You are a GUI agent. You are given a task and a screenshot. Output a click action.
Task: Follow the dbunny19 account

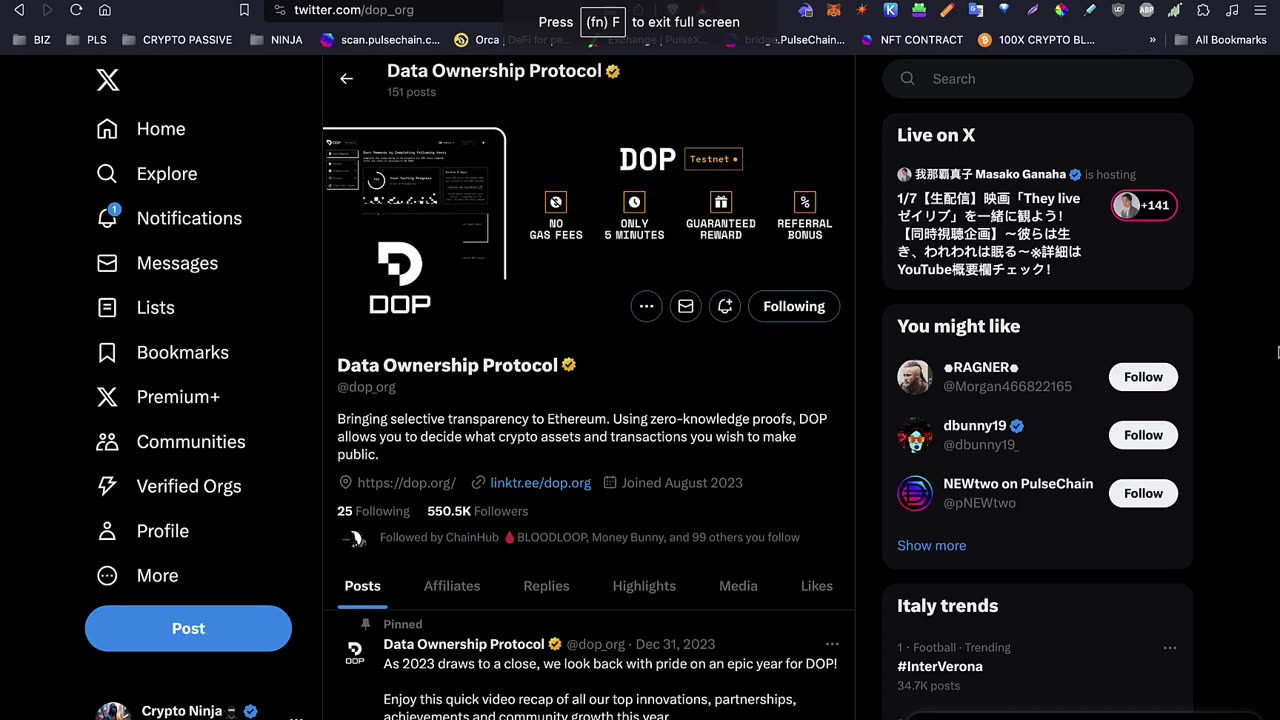(1143, 435)
